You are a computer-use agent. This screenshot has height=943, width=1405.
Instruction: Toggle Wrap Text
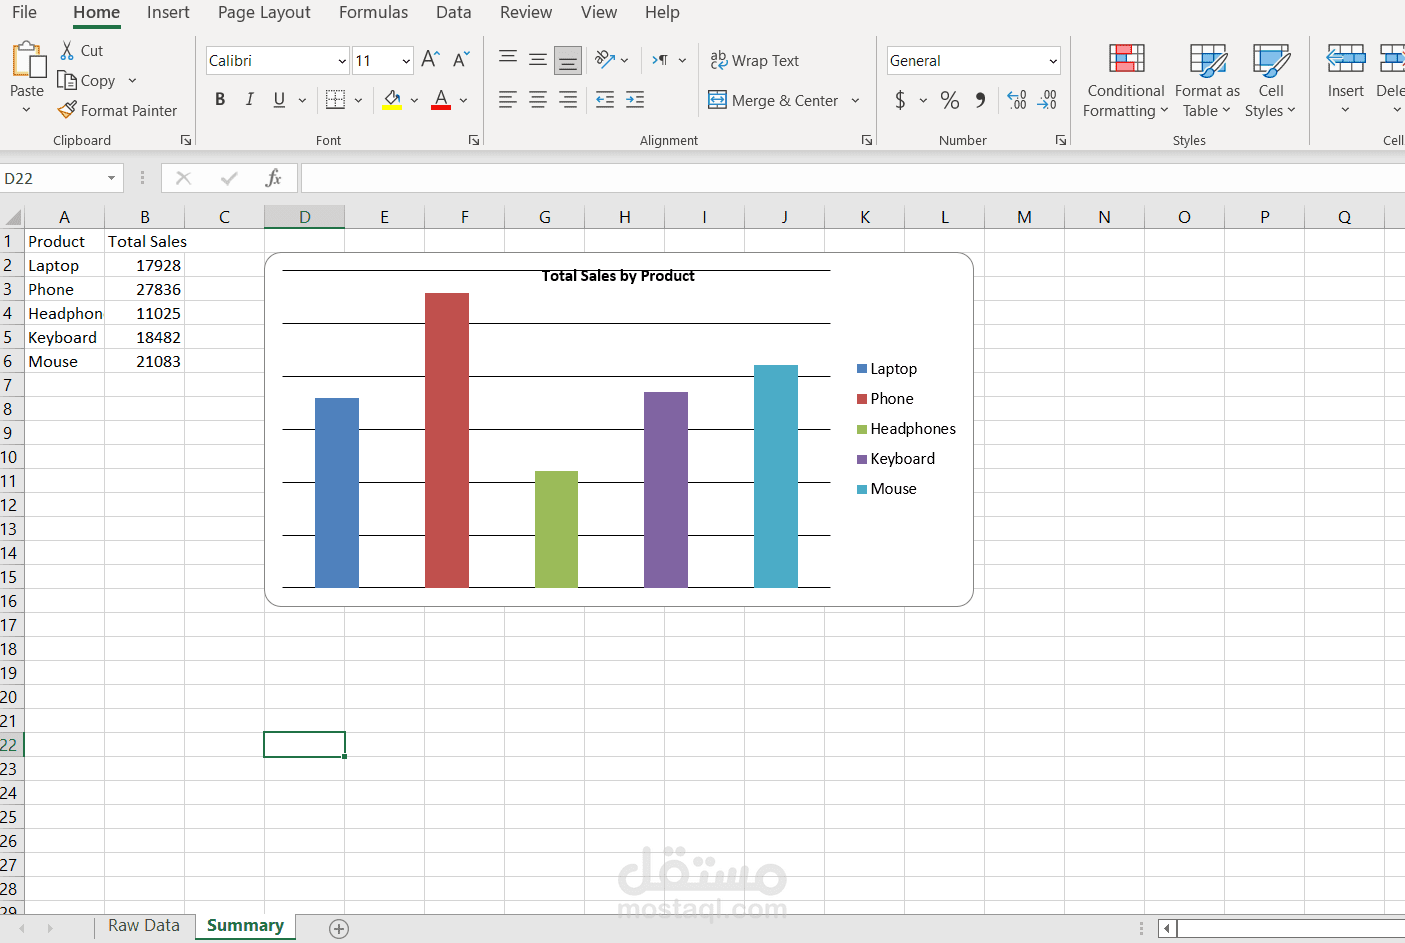coord(755,60)
